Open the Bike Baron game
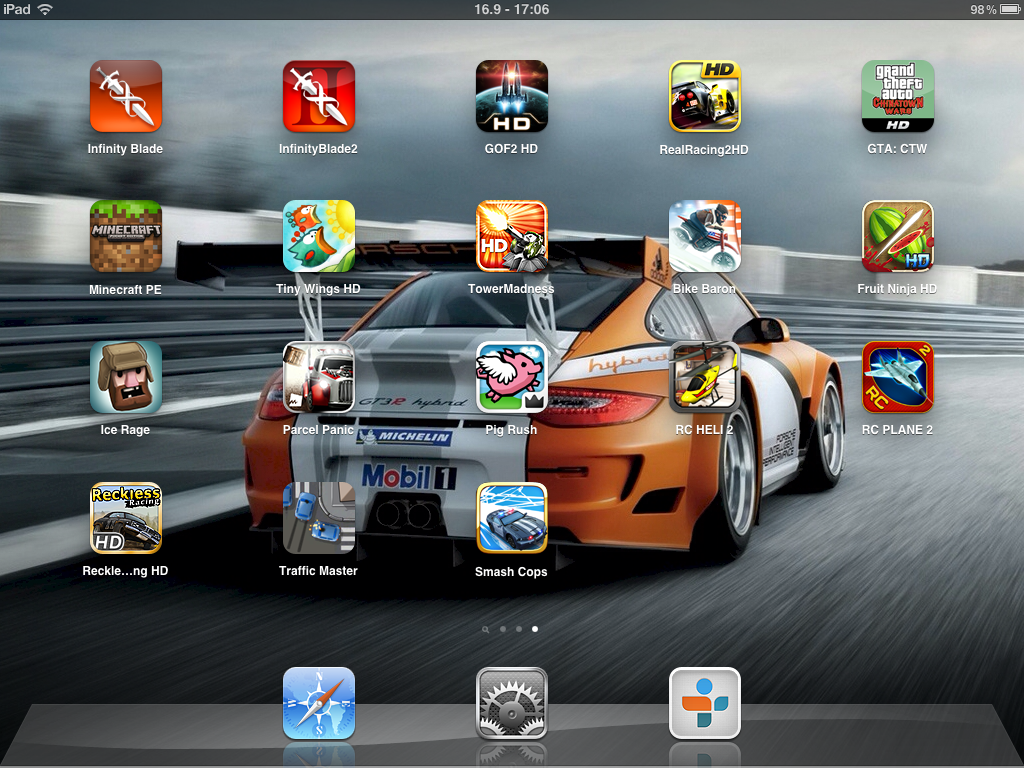Image resolution: width=1024 pixels, height=768 pixels. [x=705, y=236]
